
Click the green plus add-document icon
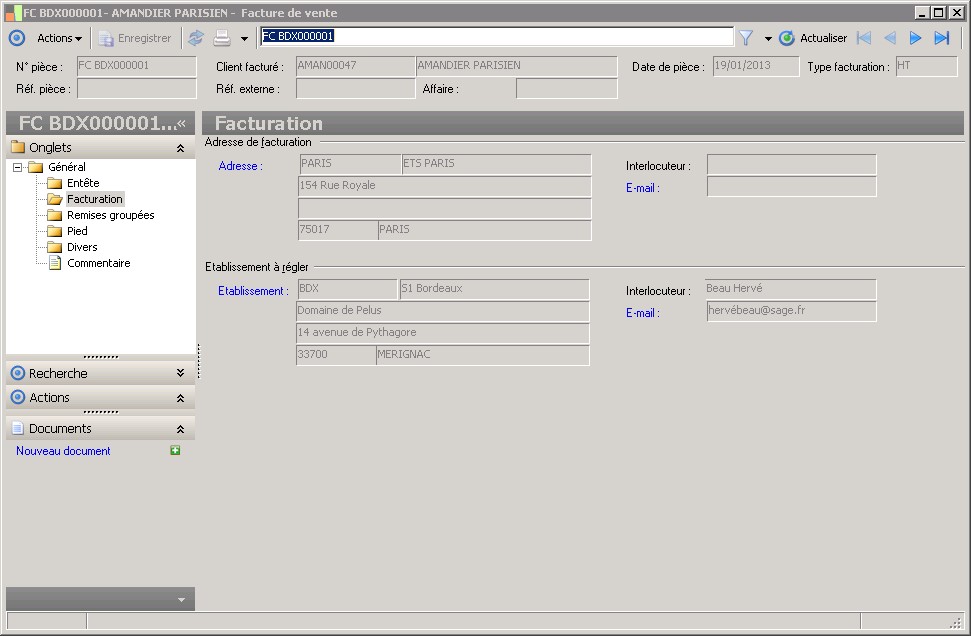[x=175, y=451]
